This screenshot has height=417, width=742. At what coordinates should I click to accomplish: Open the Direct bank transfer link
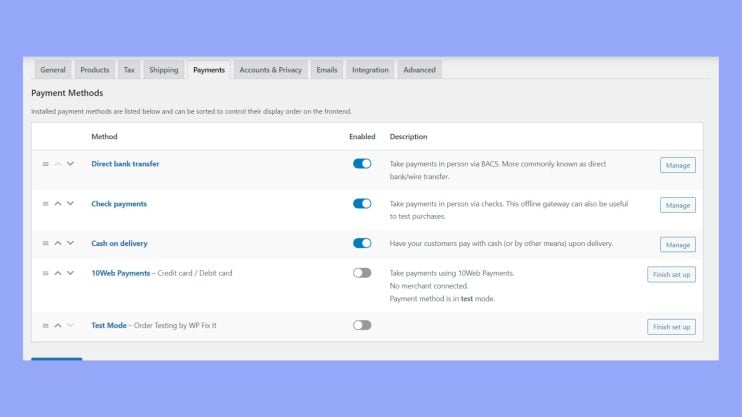pos(125,164)
